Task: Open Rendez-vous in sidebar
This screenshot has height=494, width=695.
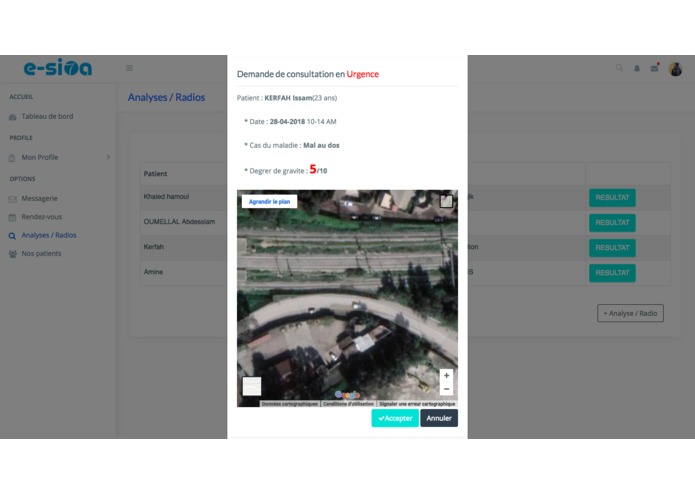Action: click(x=42, y=217)
